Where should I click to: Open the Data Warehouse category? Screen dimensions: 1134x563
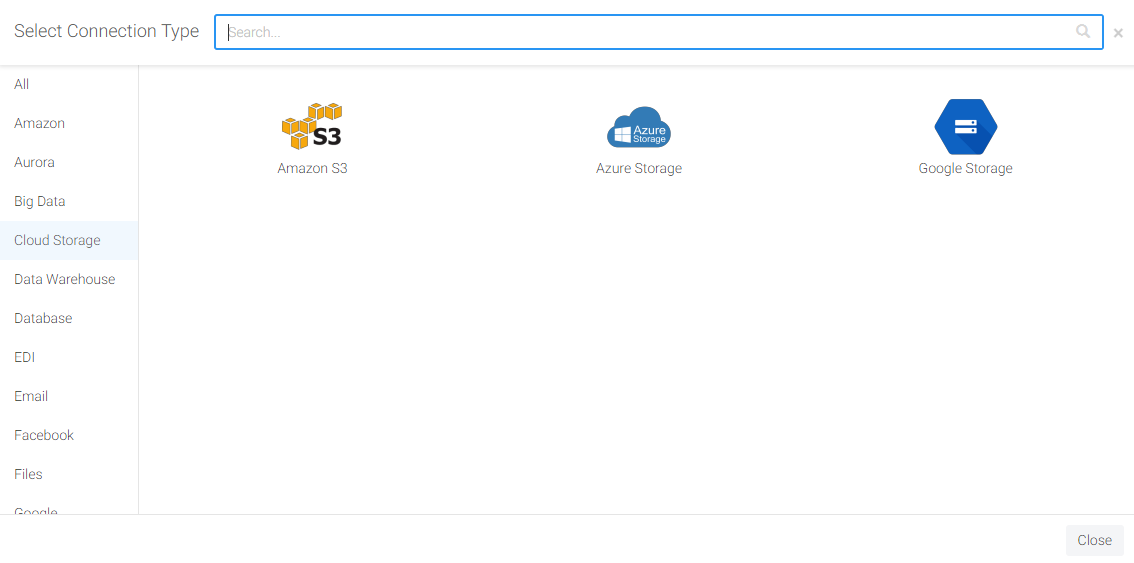coord(69,279)
